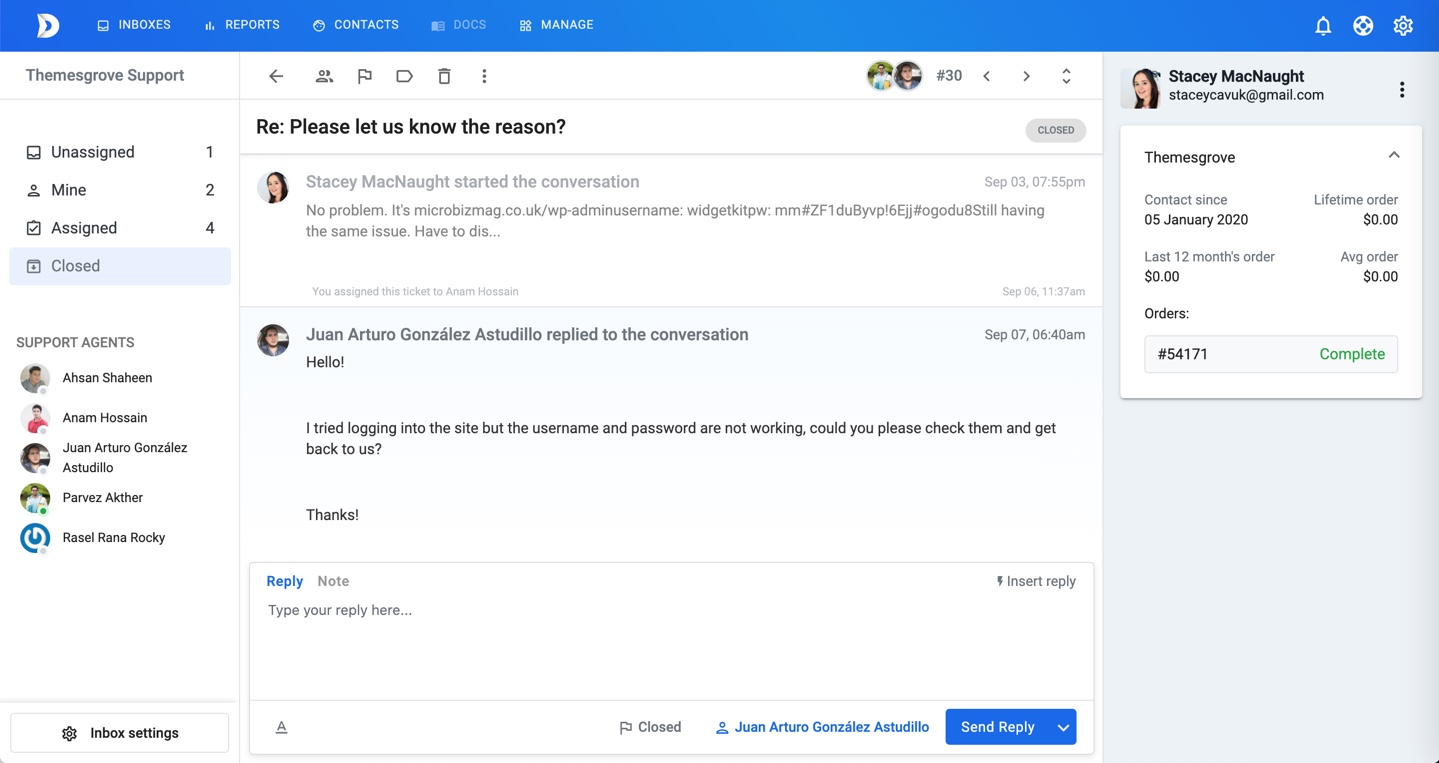Open the Reports menu
1439x763 pixels.
(242, 25)
